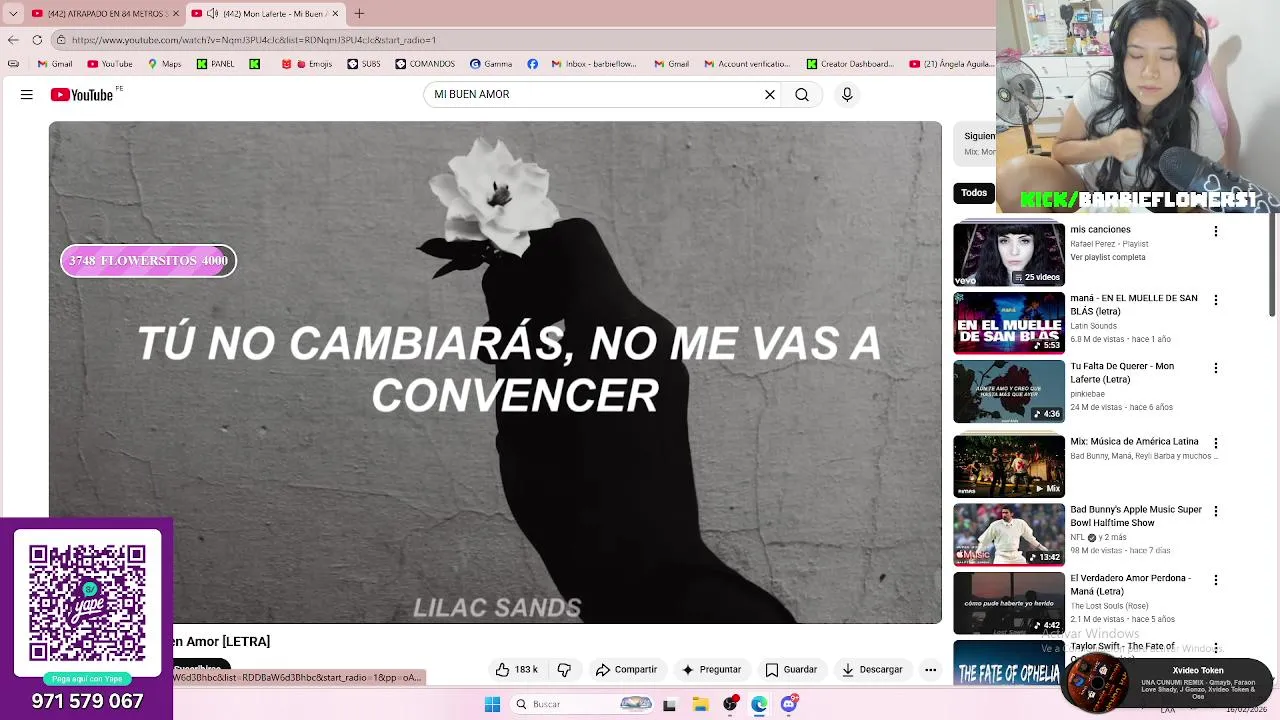Viewport: 1280px width, 720px height.
Task: Close the ATRAPADO EN 84 METROS tab
Action: point(176,13)
